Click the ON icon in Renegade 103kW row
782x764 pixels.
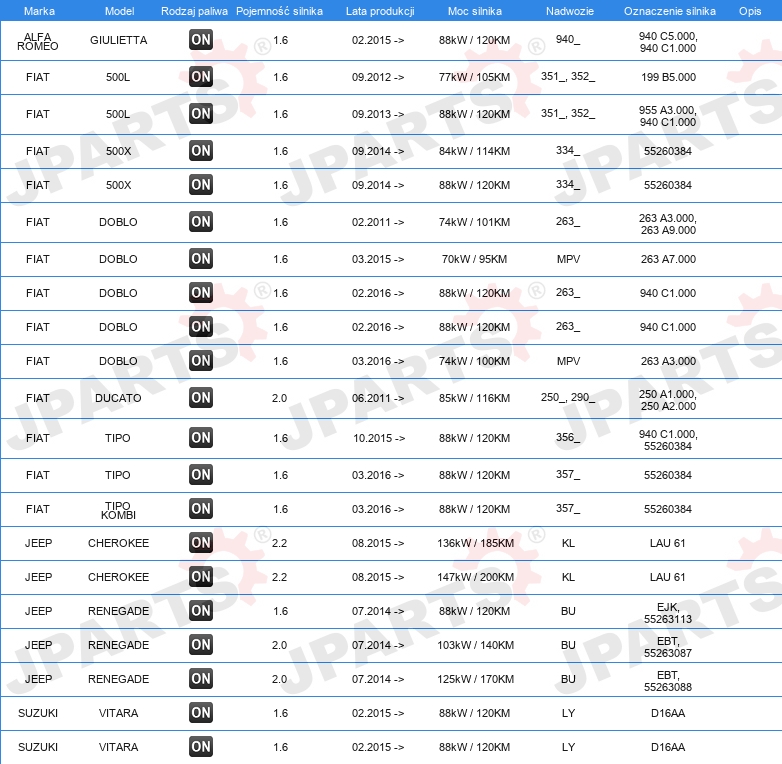[201, 645]
